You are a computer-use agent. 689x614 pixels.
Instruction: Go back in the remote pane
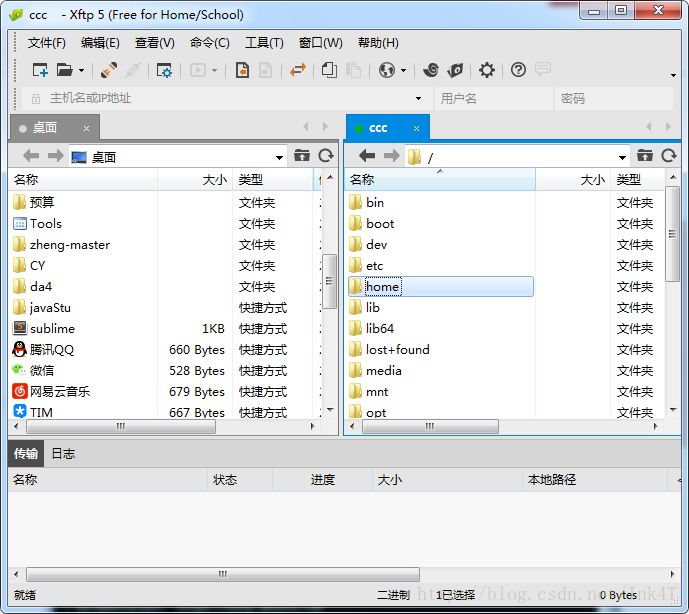(367, 156)
